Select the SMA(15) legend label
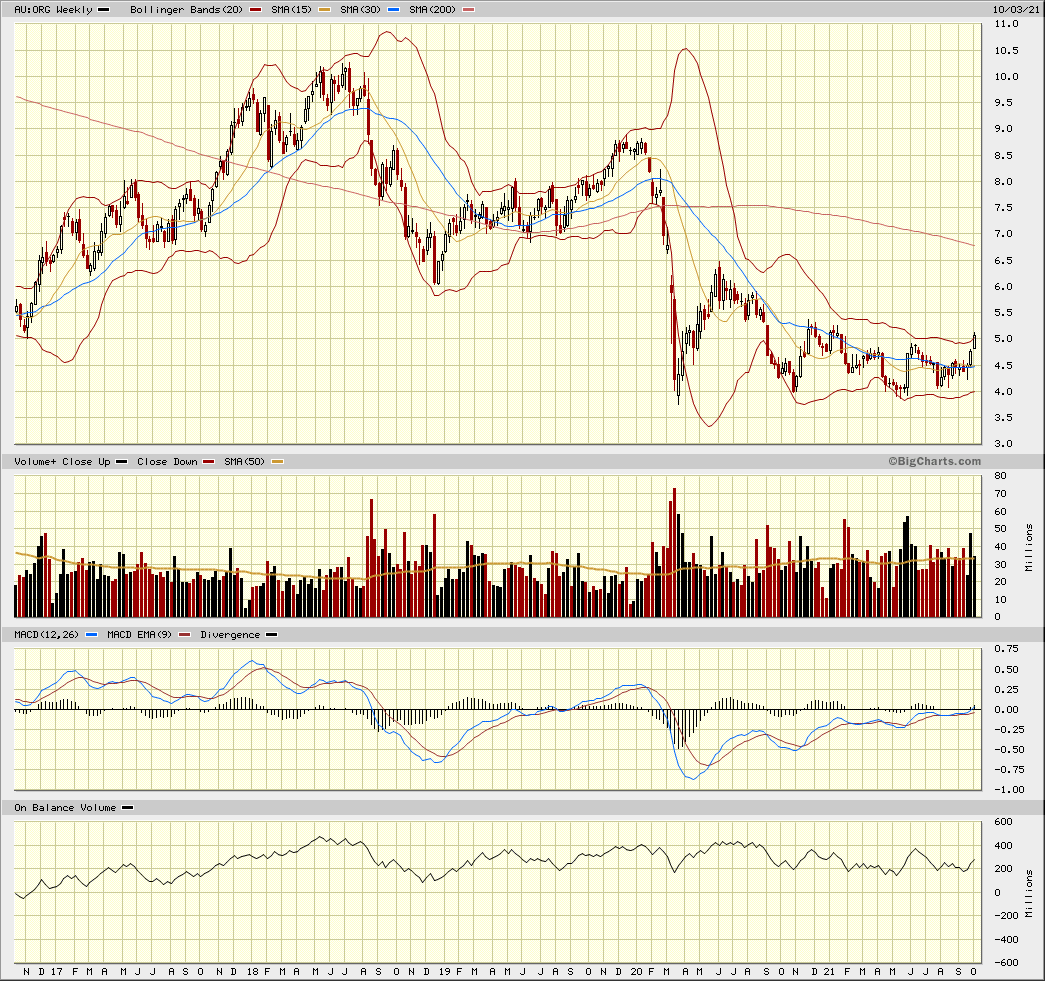1045x981 pixels. [x=291, y=9]
